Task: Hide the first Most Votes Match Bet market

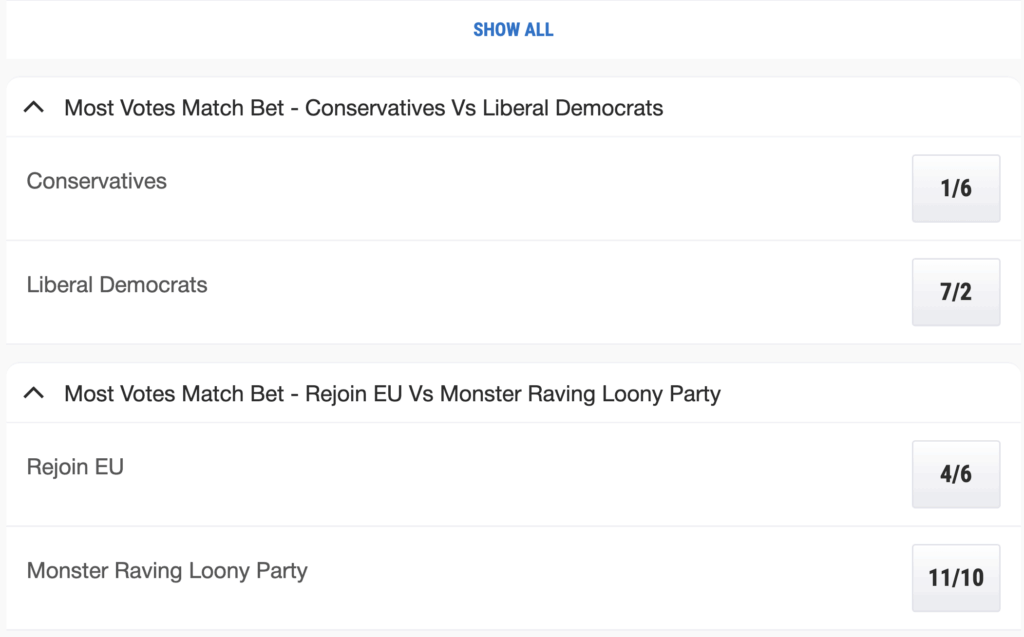Action: [34, 107]
